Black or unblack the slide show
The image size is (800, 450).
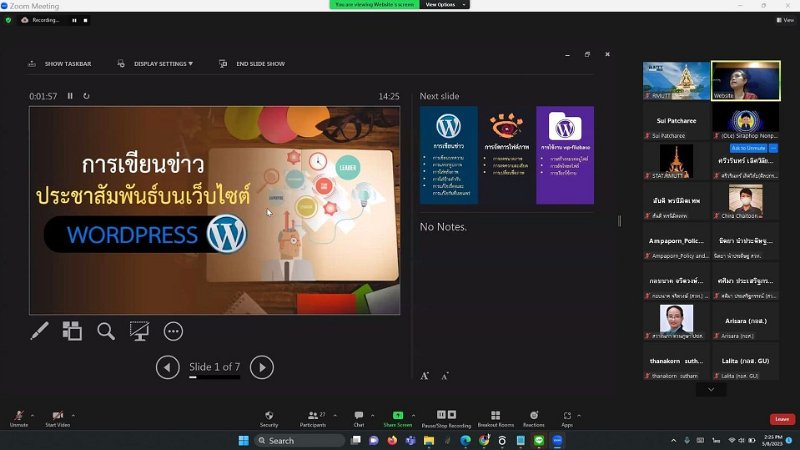pos(139,331)
